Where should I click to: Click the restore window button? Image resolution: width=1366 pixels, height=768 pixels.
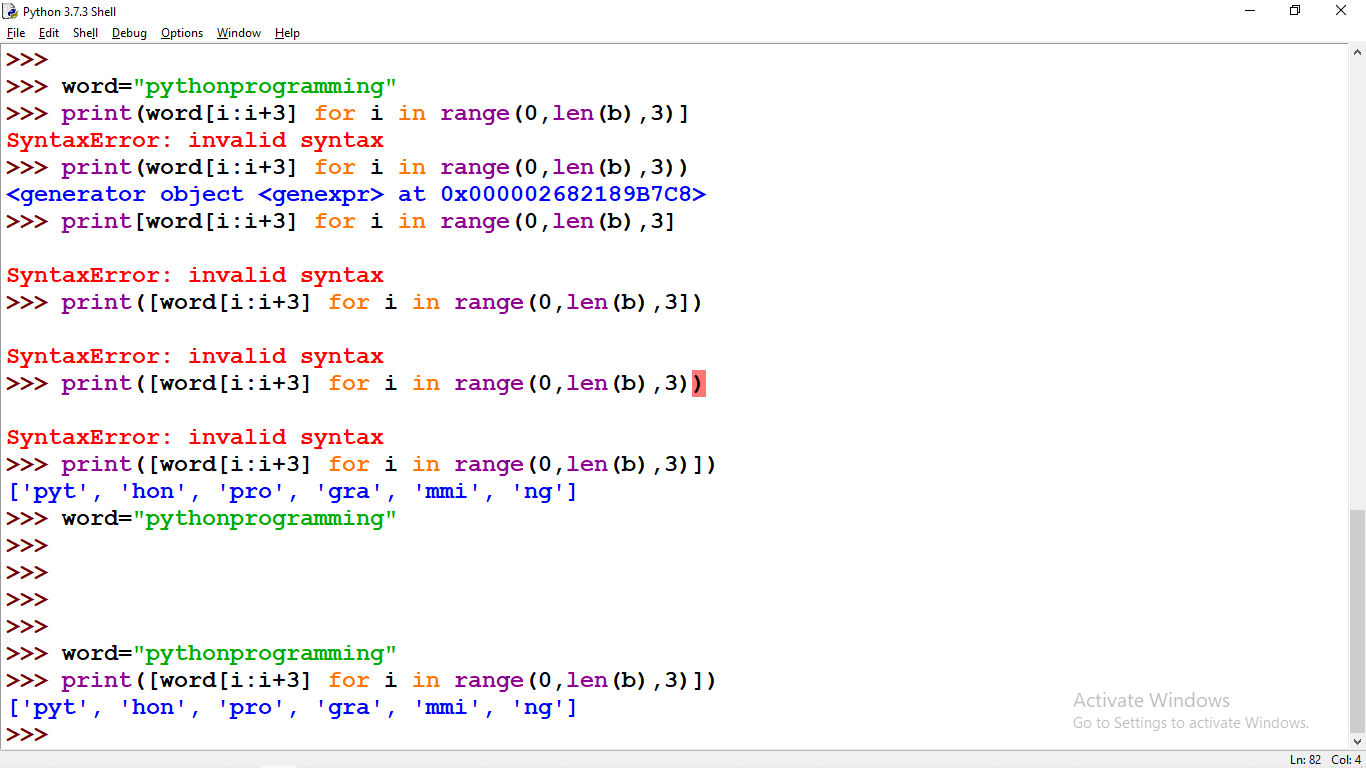1294,10
